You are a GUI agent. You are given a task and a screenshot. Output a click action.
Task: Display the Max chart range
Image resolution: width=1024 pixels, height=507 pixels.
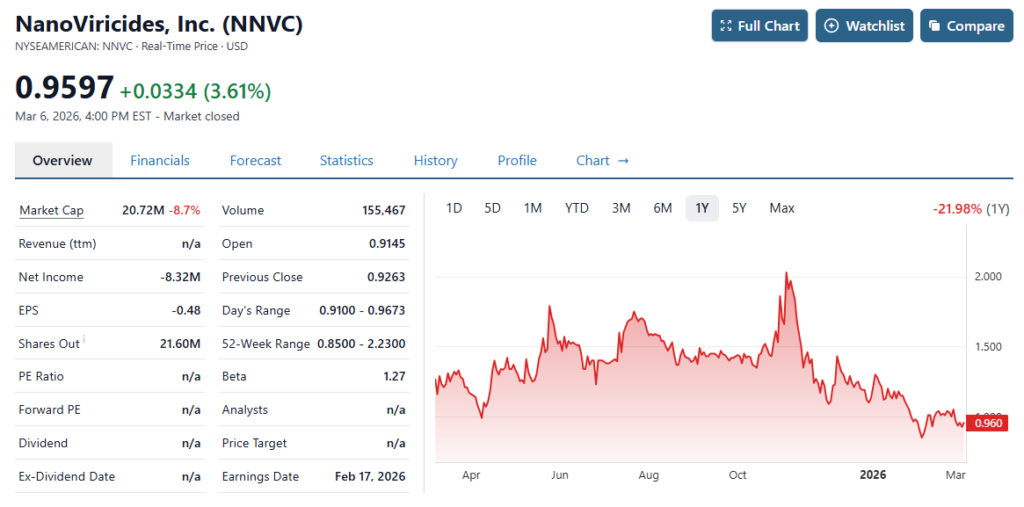782,208
